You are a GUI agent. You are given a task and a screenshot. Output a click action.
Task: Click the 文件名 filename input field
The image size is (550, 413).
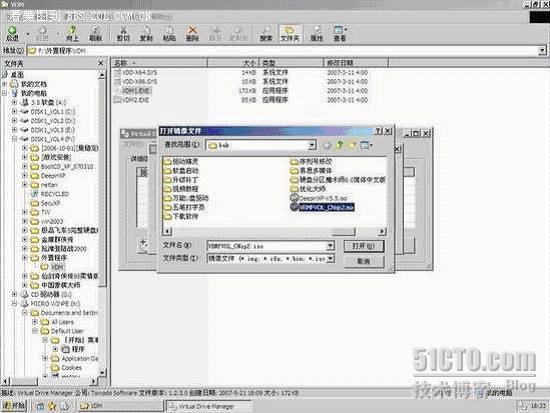(x=267, y=246)
